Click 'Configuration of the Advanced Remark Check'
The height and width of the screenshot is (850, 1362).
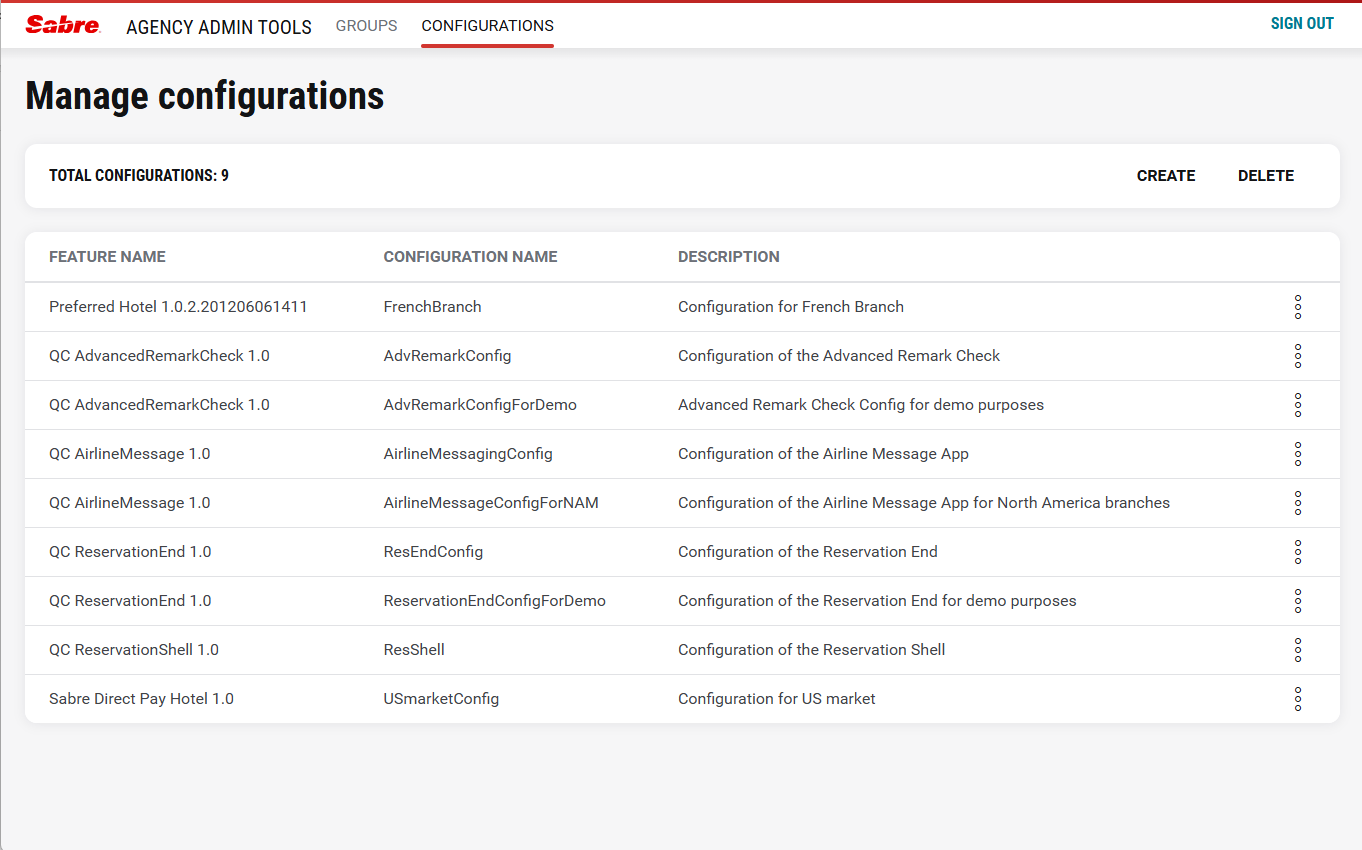tap(839, 356)
